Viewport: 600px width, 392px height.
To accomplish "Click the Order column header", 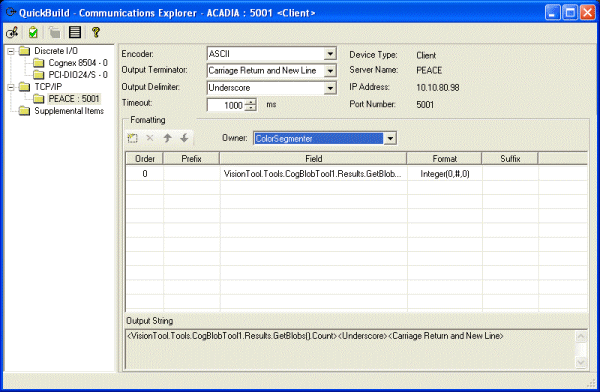I will point(145,158).
